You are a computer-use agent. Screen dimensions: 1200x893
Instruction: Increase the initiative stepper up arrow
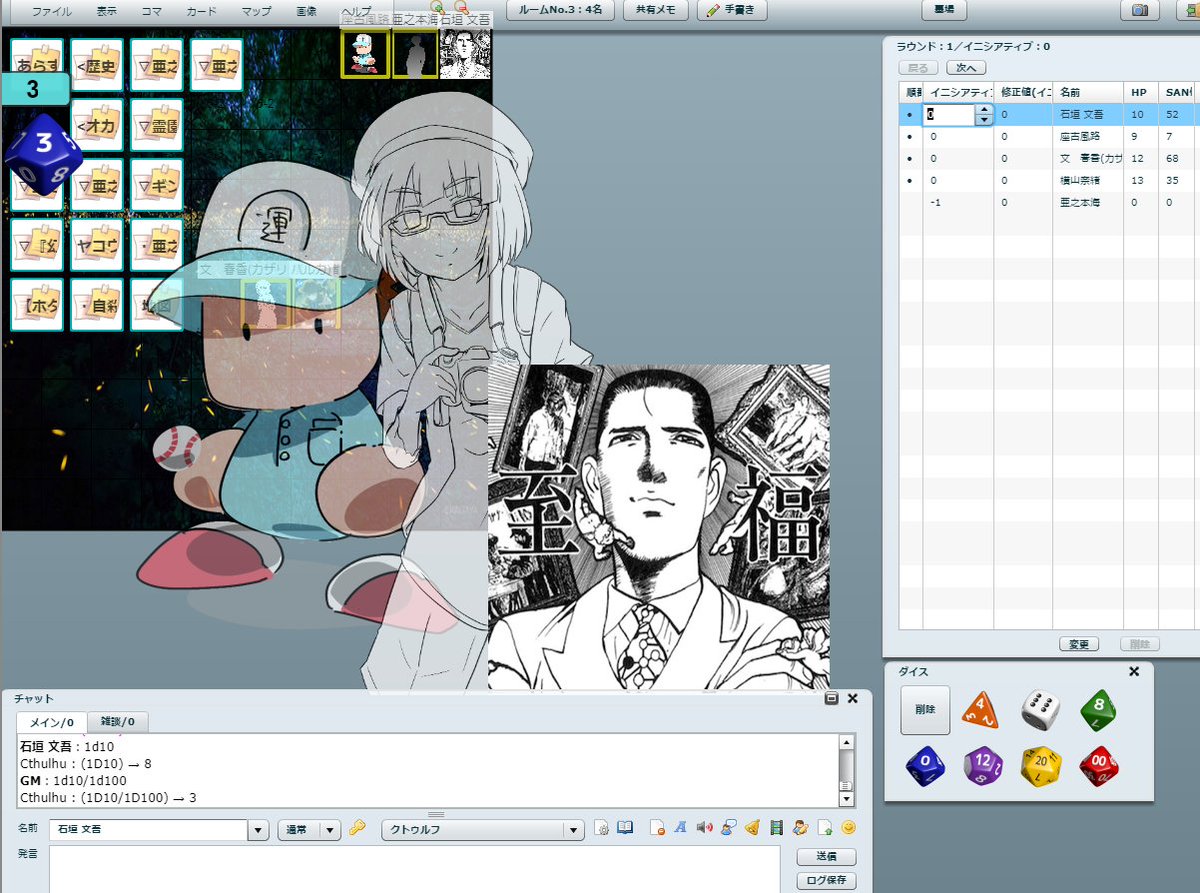[x=983, y=110]
